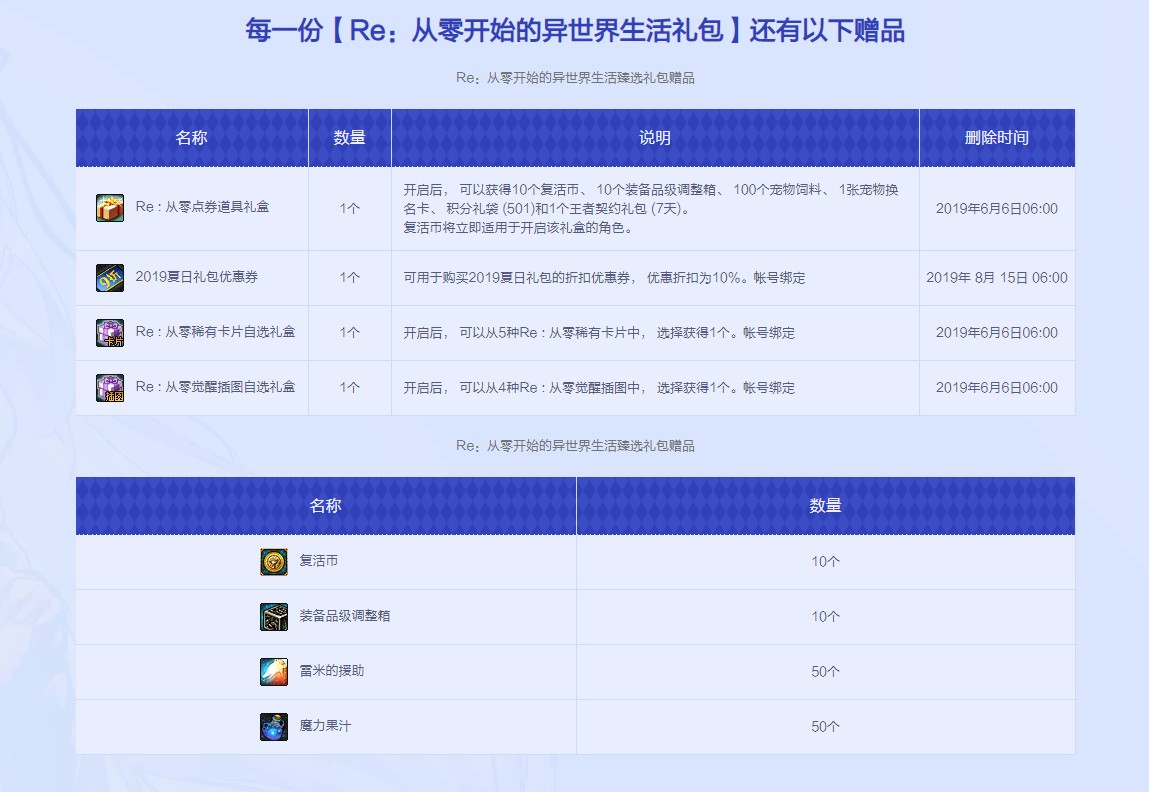Click the 说明 column header in first table
This screenshot has height=792, width=1149.
[x=655, y=138]
